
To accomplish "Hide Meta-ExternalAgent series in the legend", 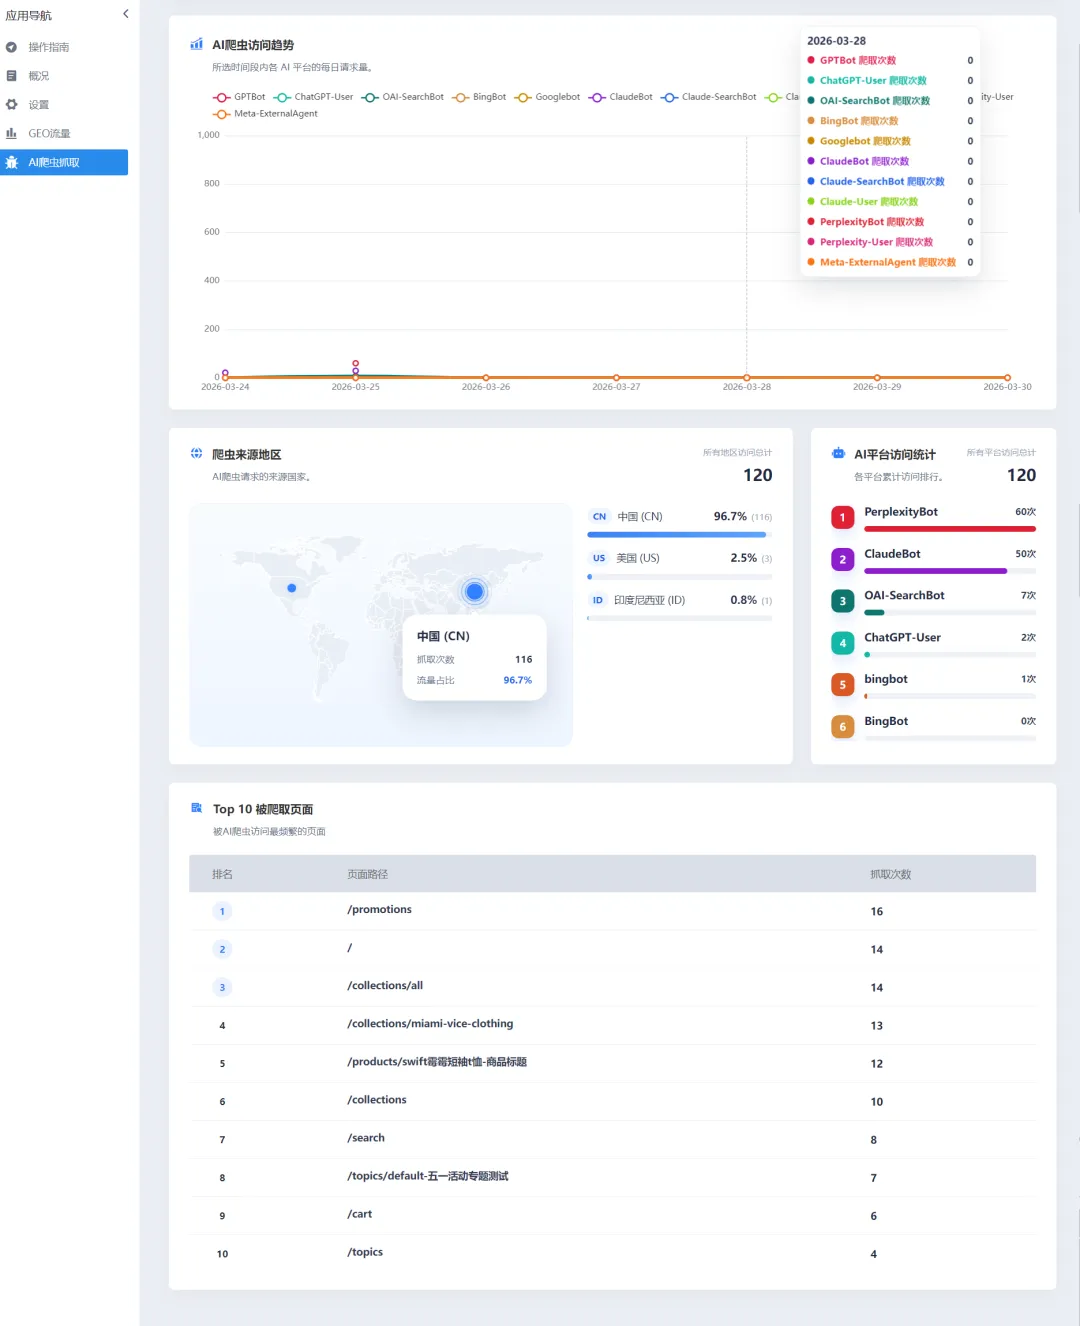I will point(266,114).
